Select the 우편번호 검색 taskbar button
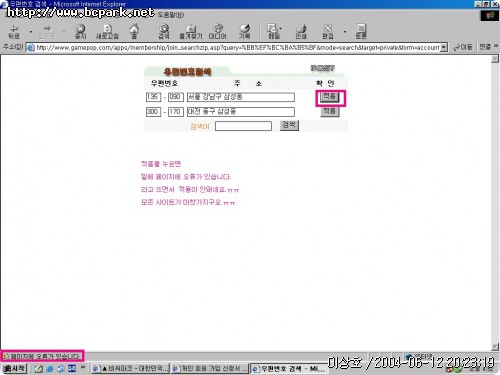The height and width of the screenshot is (375, 500). (x=289, y=369)
